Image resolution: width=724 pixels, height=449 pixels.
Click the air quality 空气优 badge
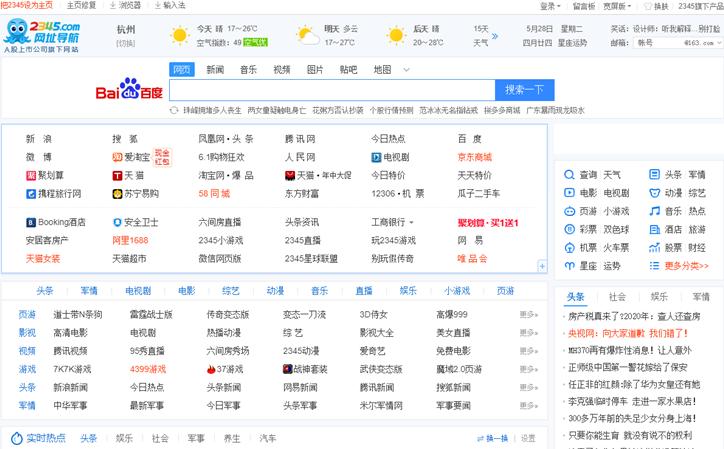[255, 42]
